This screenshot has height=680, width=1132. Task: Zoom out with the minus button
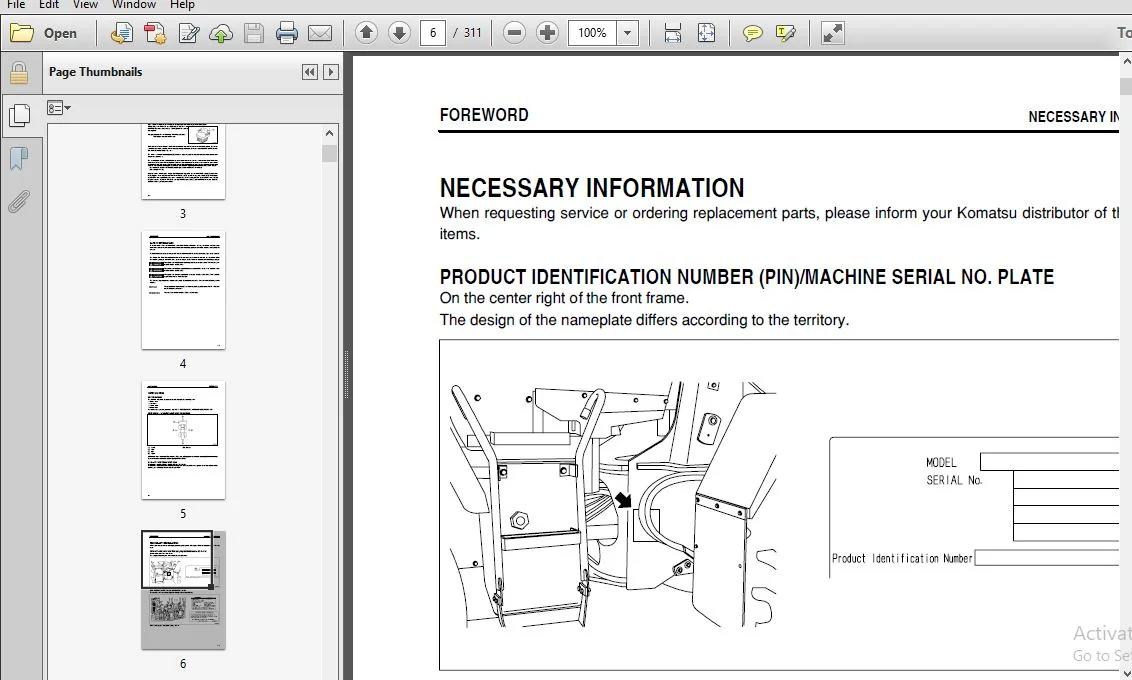tap(514, 32)
